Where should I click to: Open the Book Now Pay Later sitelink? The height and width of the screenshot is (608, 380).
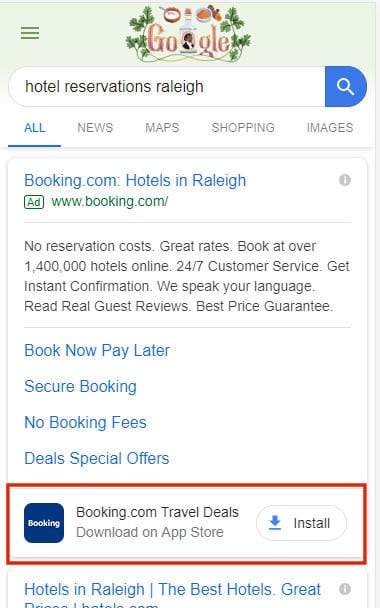pos(97,351)
